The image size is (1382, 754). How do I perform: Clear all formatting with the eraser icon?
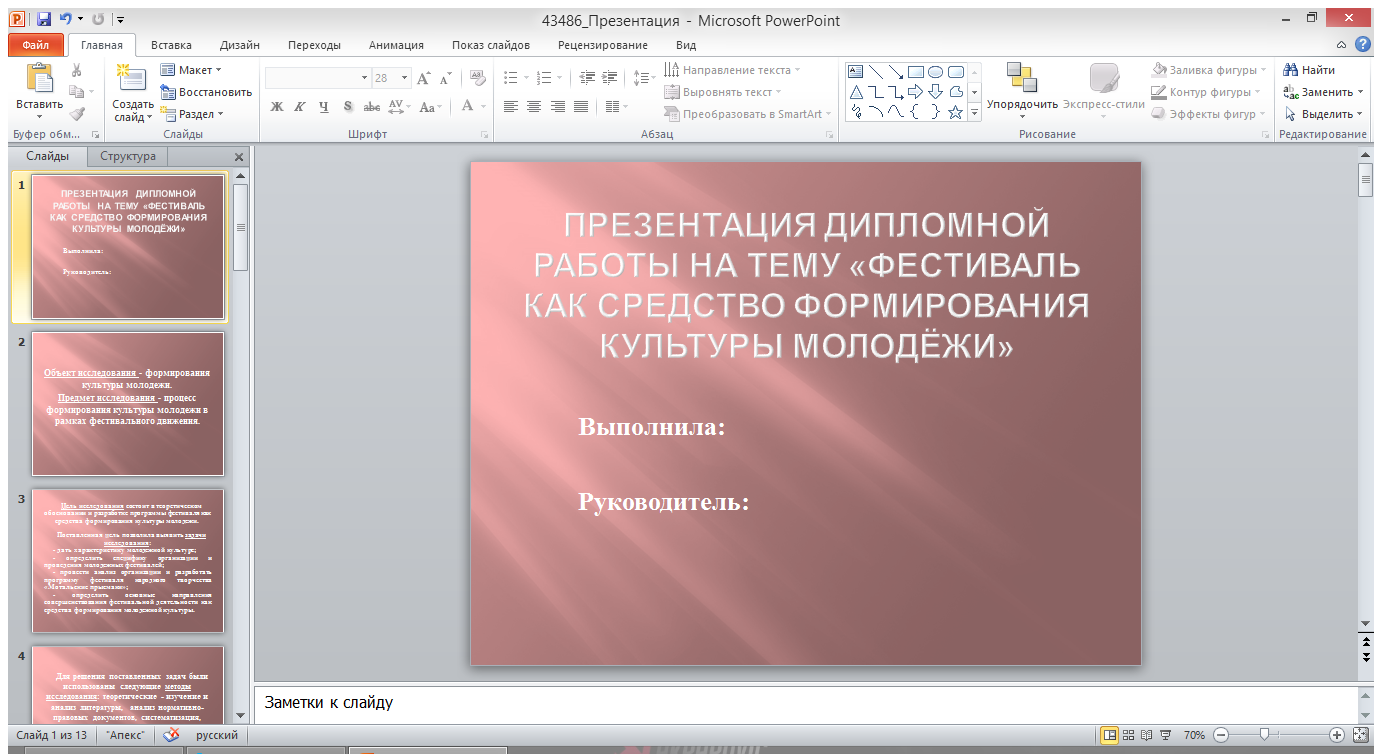pos(477,78)
